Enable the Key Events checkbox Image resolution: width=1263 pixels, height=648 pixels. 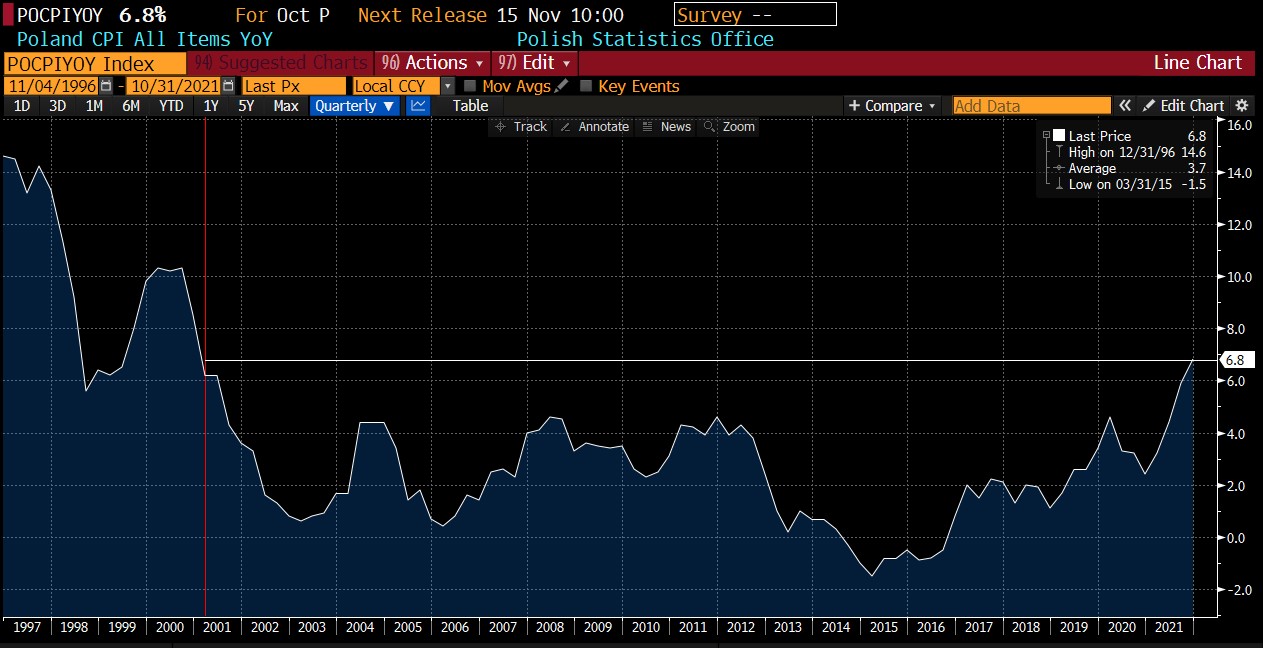[586, 86]
